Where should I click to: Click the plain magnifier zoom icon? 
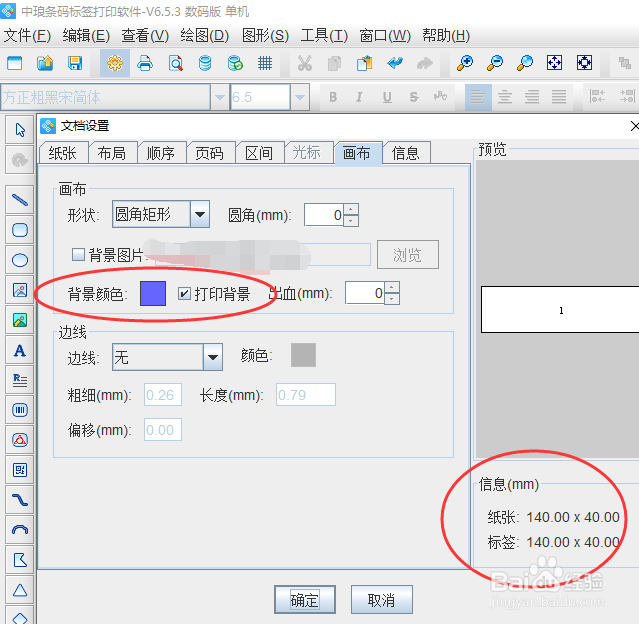(x=524, y=63)
